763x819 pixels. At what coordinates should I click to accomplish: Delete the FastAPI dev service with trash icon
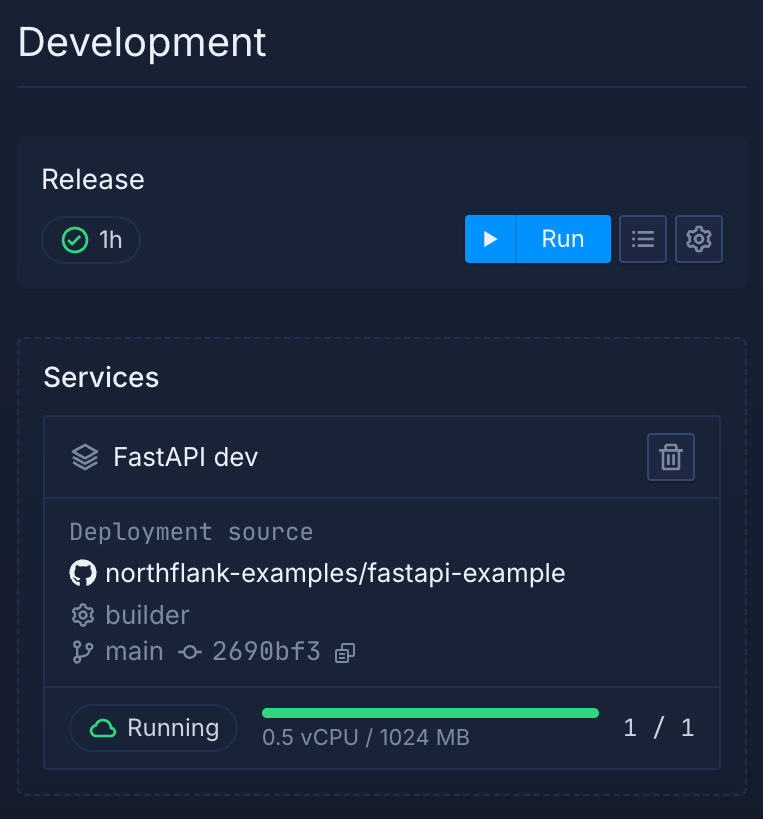671,457
